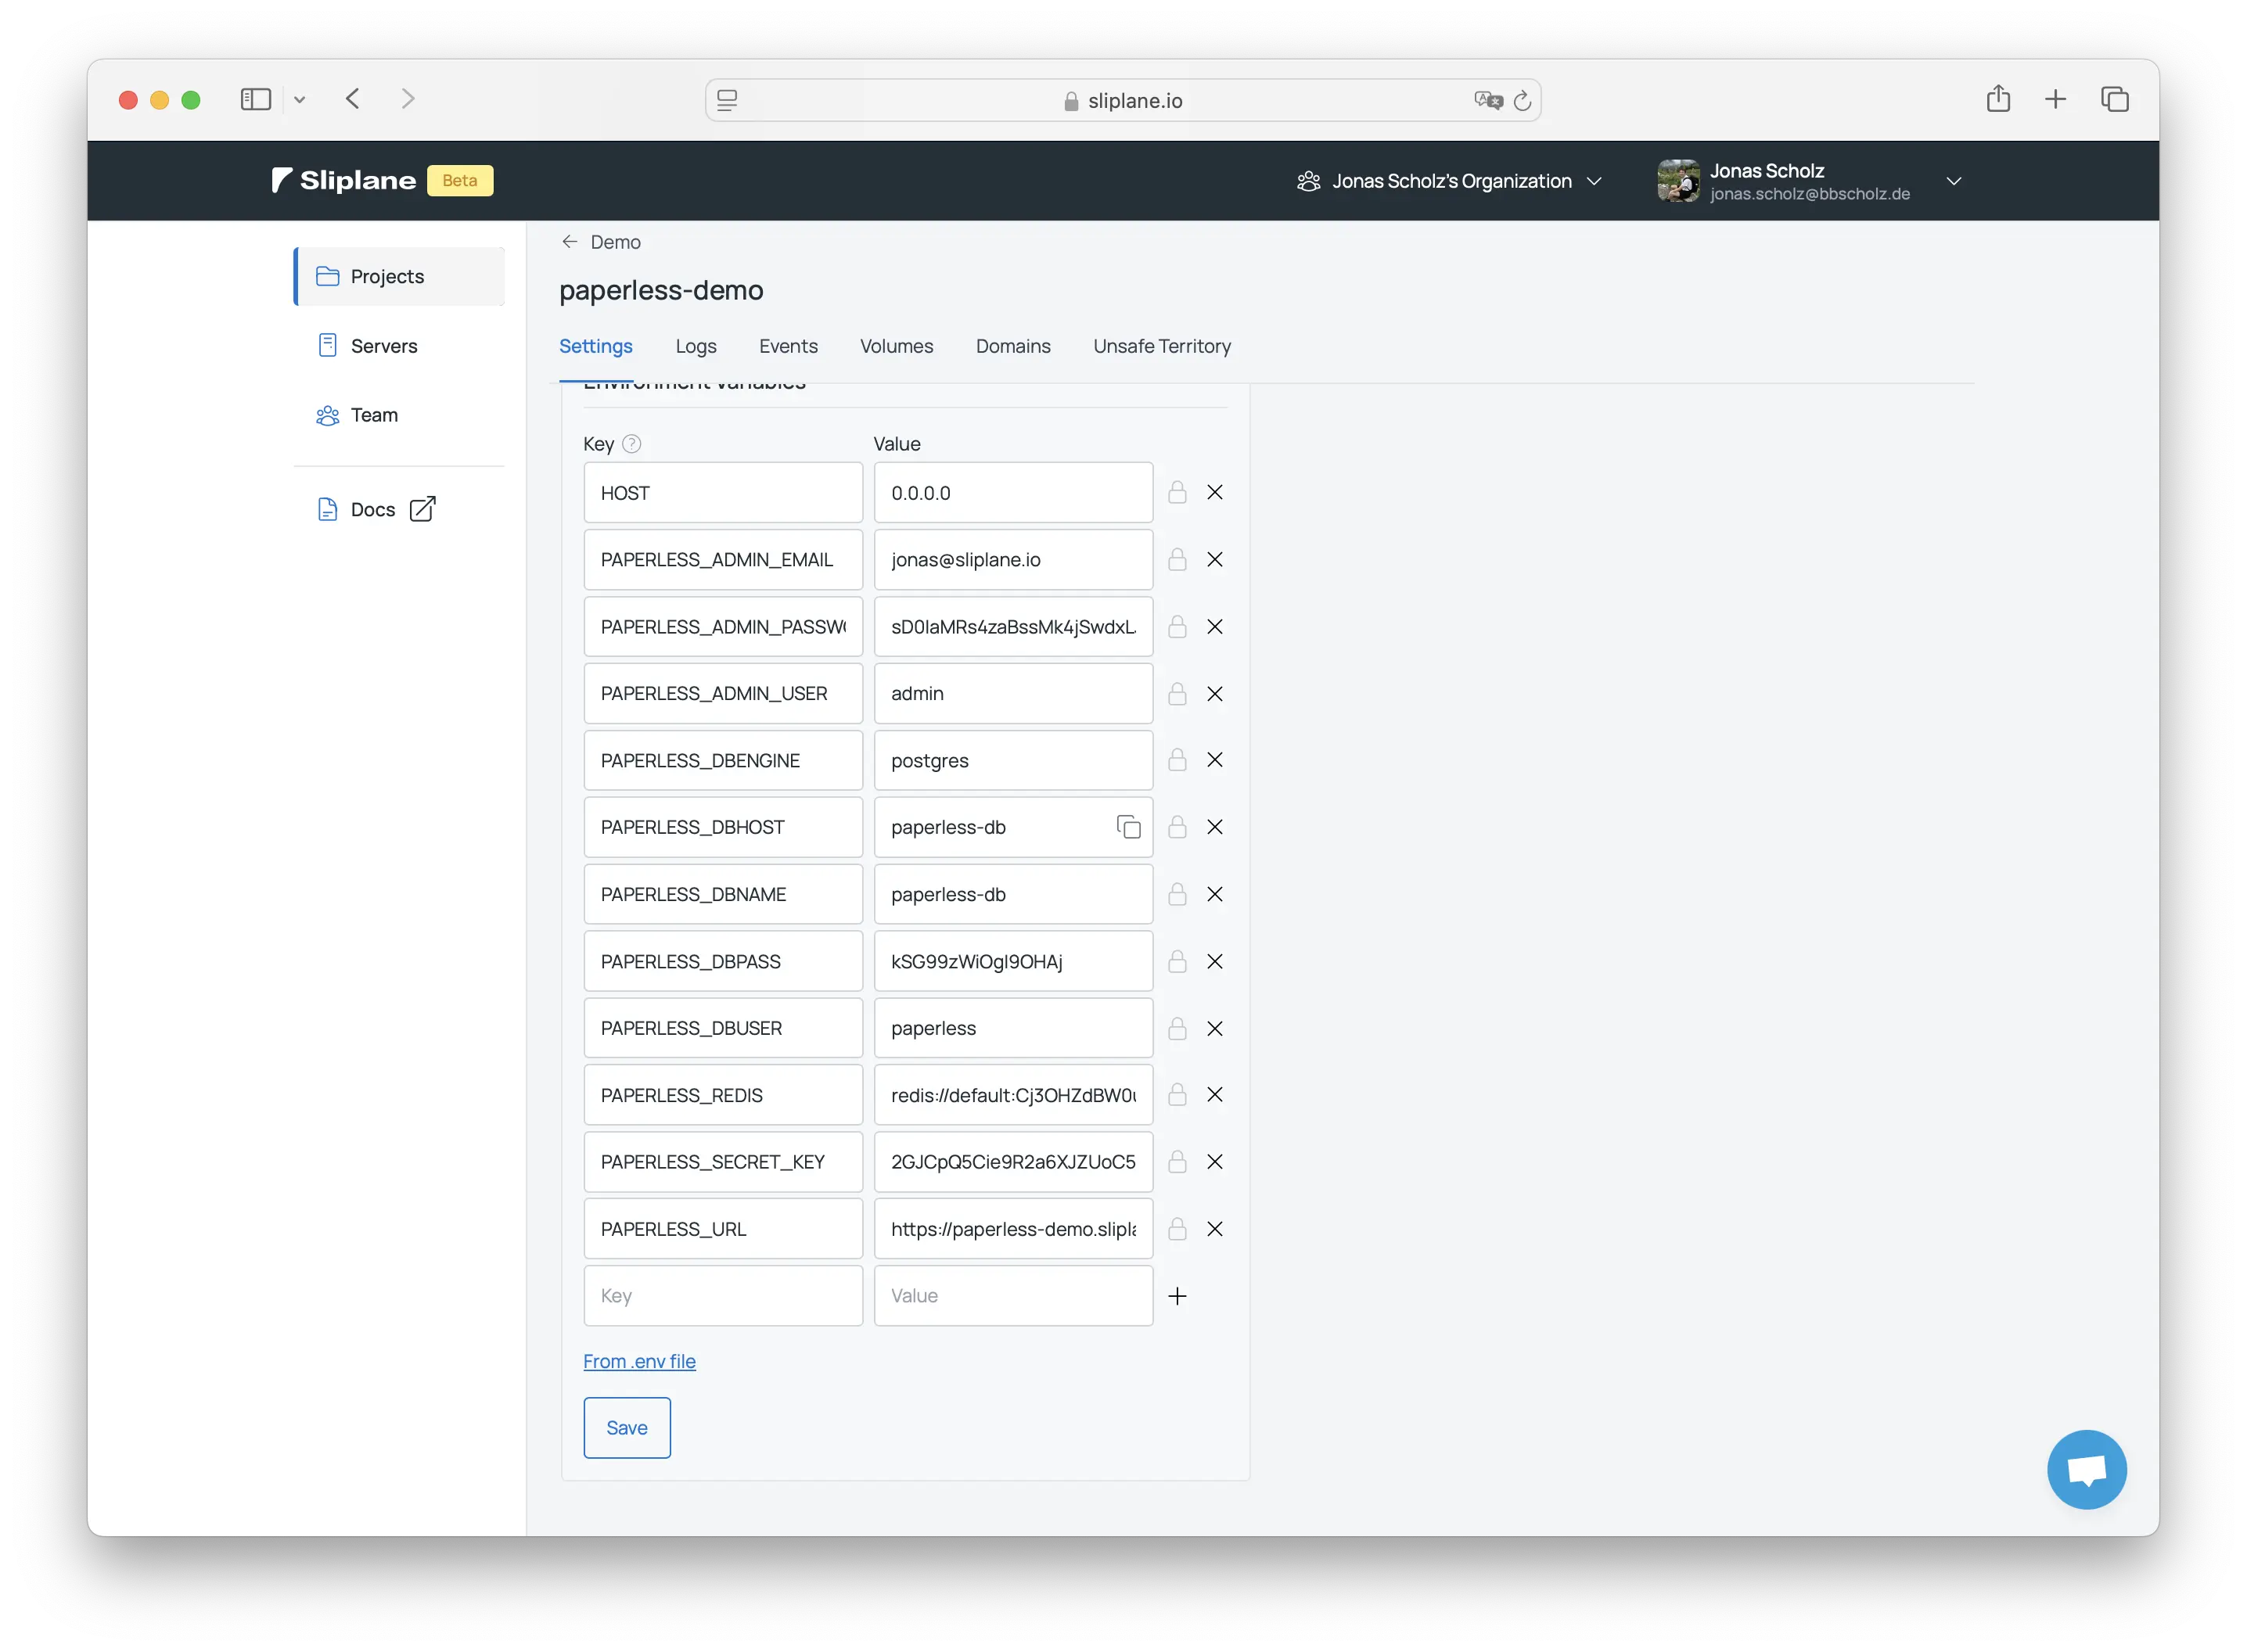Click the Key help question mark icon

[x=631, y=444]
